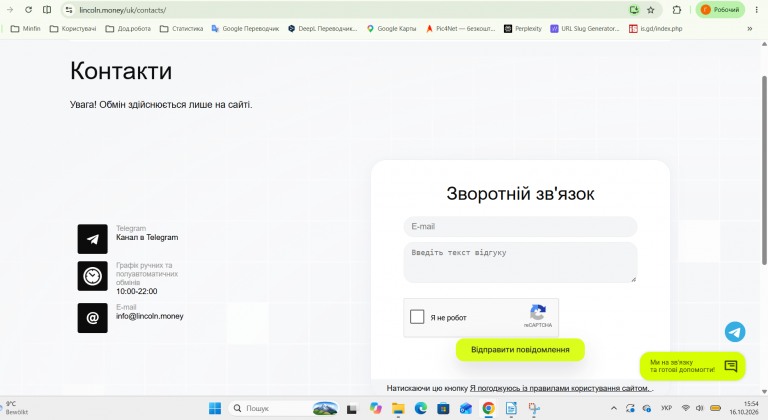Image resolution: width=768 pixels, height=420 pixels.
Task: Open the Telegram channel black icon
Action: click(x=93, y=239)
